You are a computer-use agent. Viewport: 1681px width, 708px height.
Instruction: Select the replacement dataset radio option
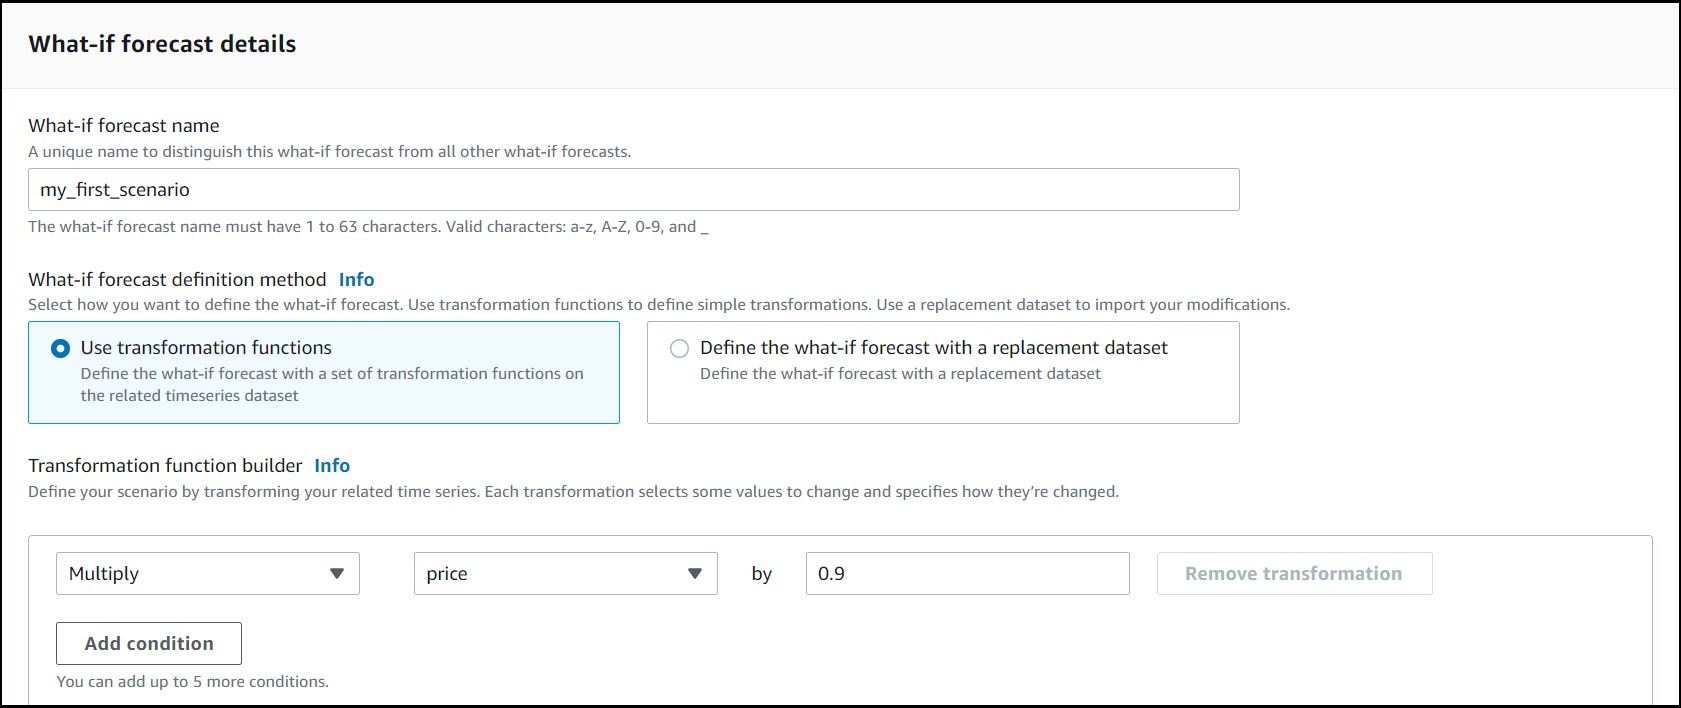coord(680,348)
